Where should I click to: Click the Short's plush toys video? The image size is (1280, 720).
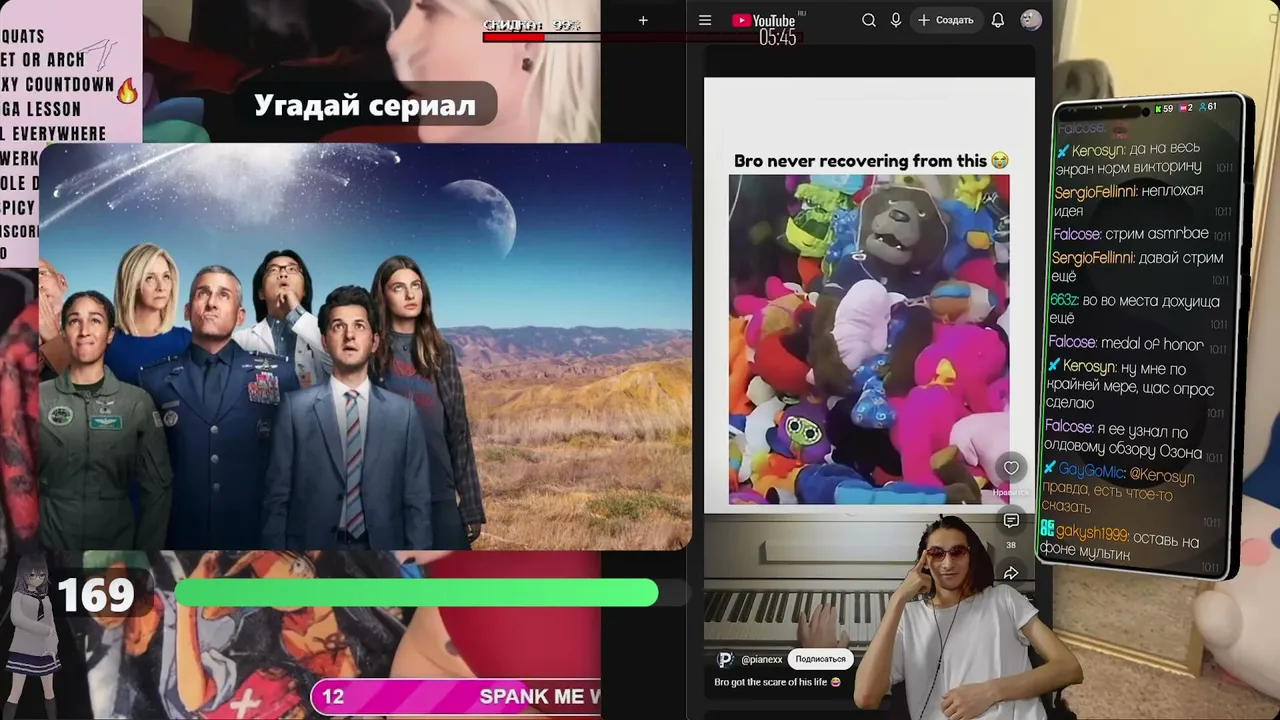tap(869, 340)
